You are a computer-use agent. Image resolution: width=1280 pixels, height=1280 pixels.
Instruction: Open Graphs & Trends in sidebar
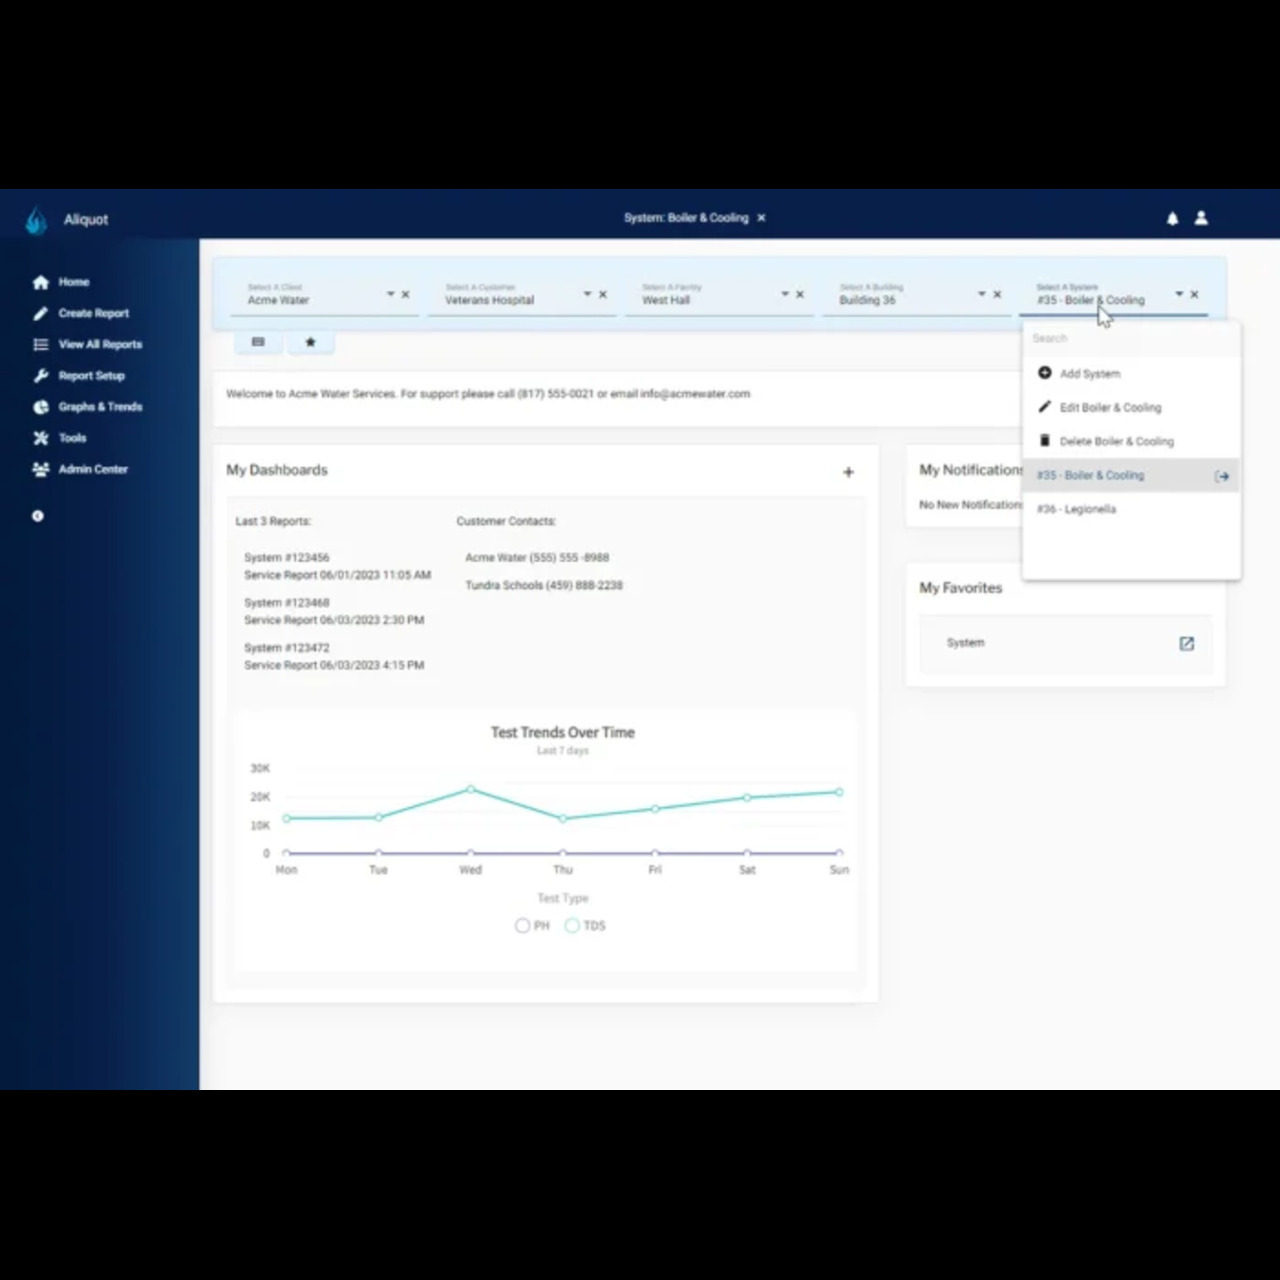[x=100, y=407]
